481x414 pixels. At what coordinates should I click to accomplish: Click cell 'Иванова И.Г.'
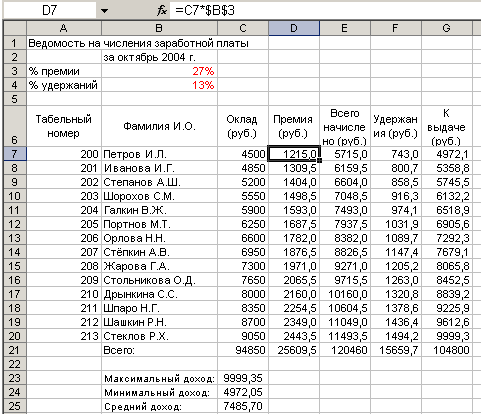coord(159,168)
